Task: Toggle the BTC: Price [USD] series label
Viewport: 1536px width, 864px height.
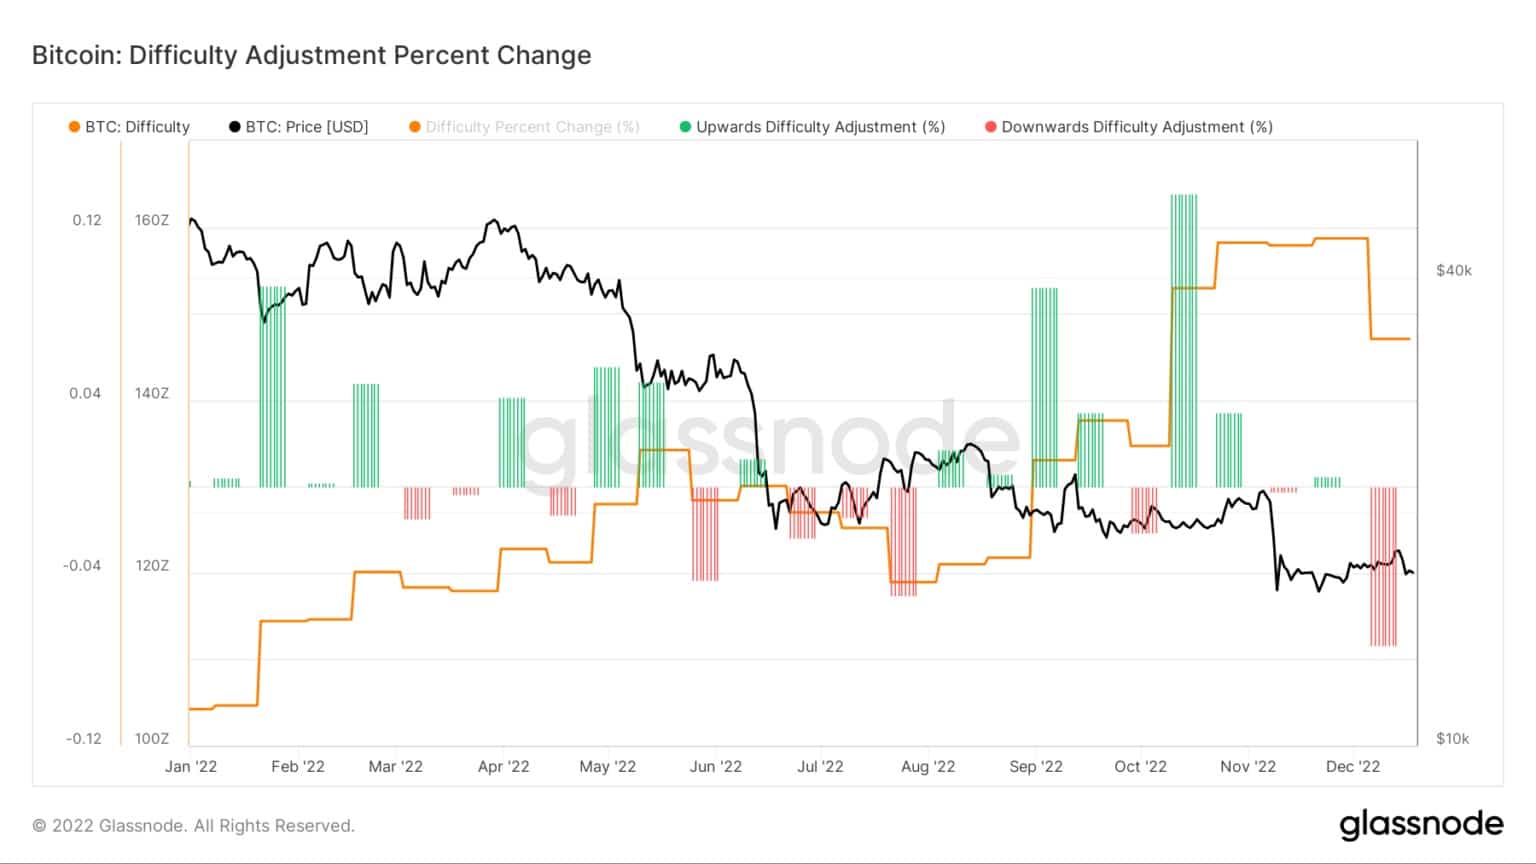Action: coord(307,127)
